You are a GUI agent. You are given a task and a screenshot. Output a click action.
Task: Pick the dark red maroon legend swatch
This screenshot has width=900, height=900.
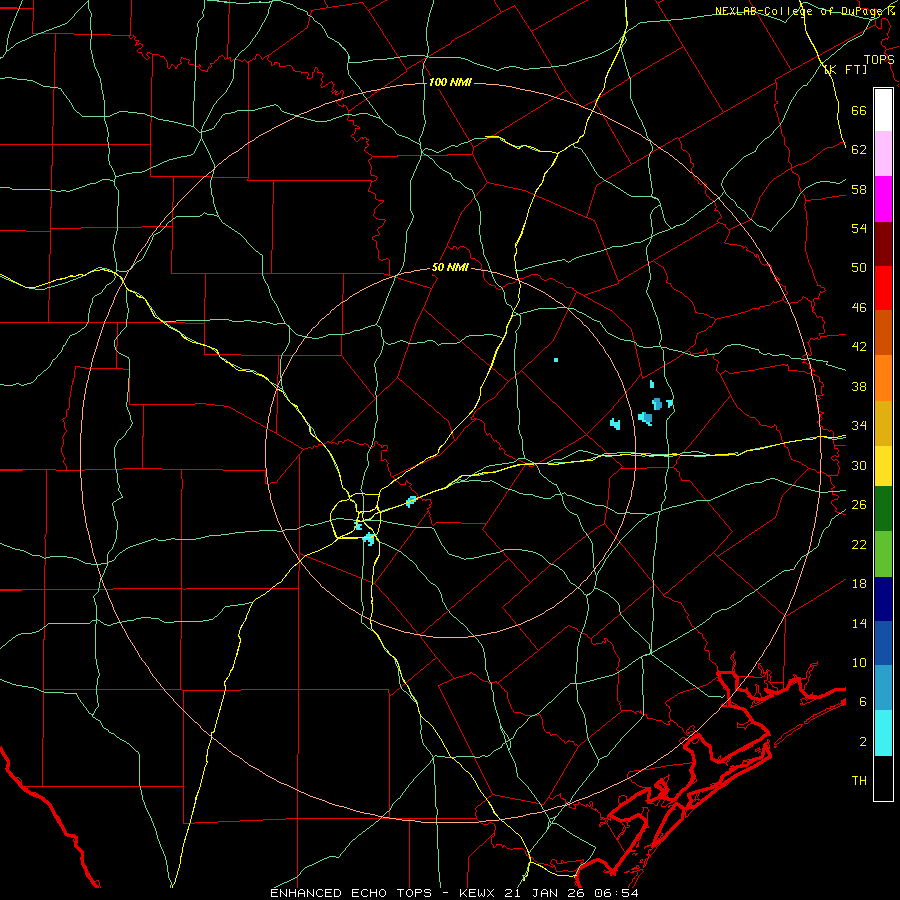tap(883, 244)
